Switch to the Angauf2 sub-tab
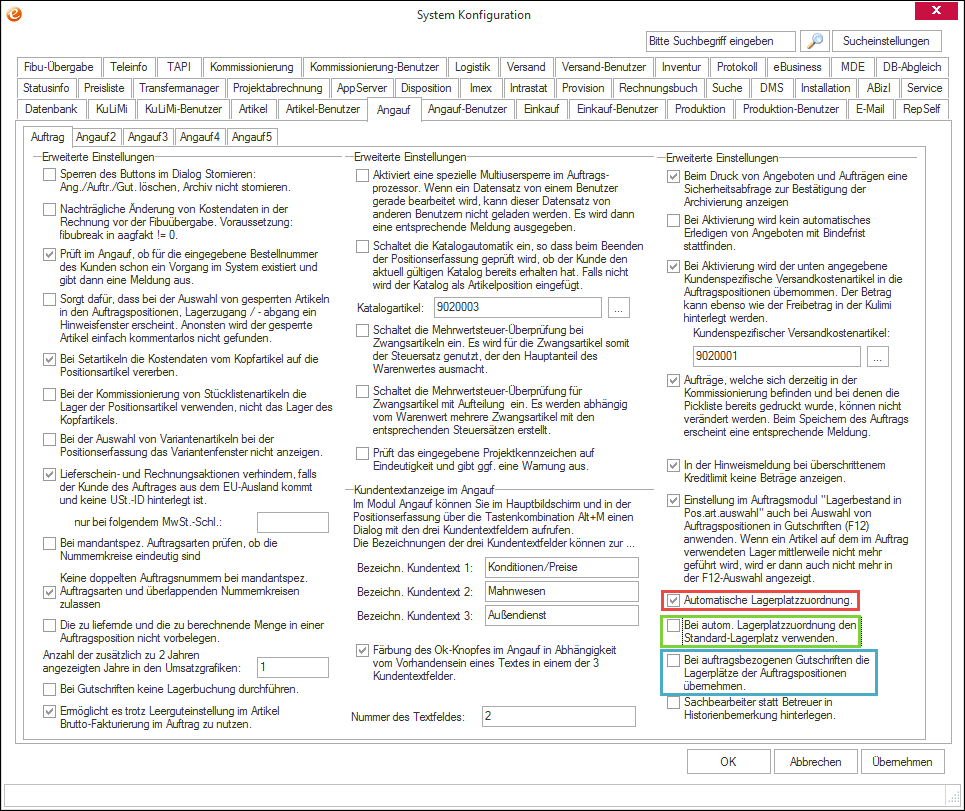 96,137
